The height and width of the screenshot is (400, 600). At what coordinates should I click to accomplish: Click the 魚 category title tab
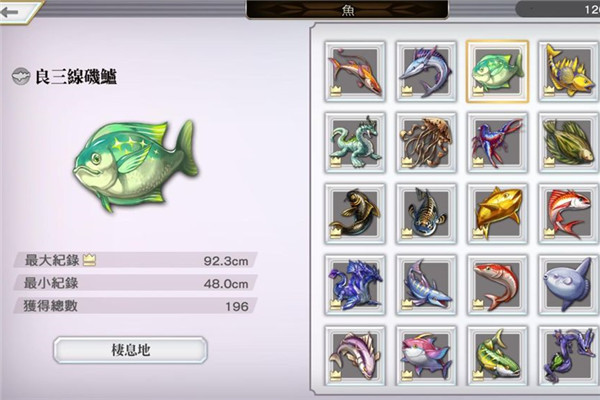[x=347, y=10]
